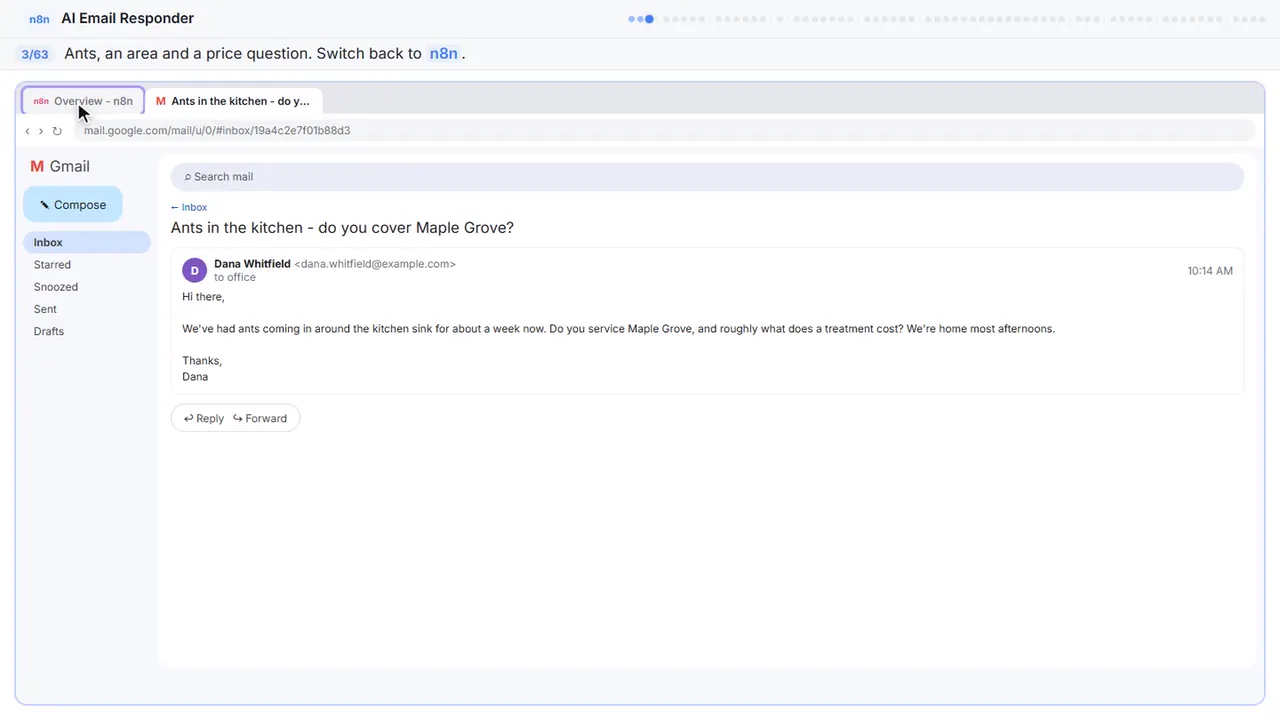Click the browser forward arrow
The width and height of the screenshot is (1280, 720).
pyautogui.click(x=41, y=131)
